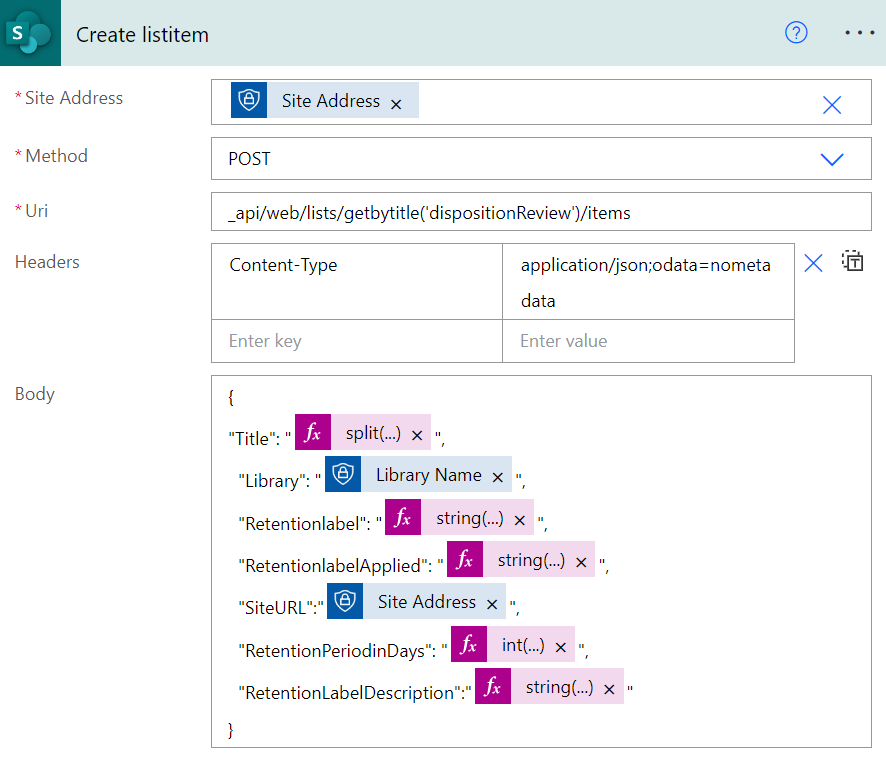Open the int(...) expression token
Image resolution: width=886 pixels, height=763 pixels.
pyautogui.click(x=523, y=645)
